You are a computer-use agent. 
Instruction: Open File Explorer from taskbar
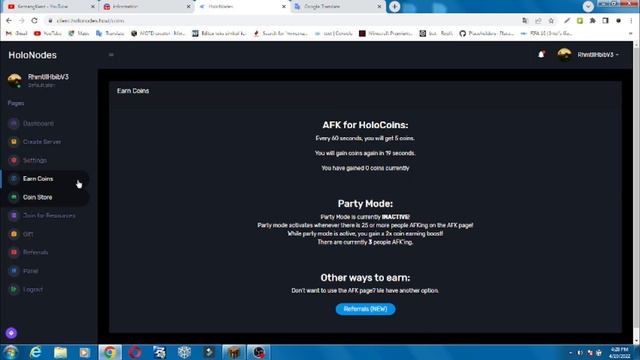click(x=60, y=352)
